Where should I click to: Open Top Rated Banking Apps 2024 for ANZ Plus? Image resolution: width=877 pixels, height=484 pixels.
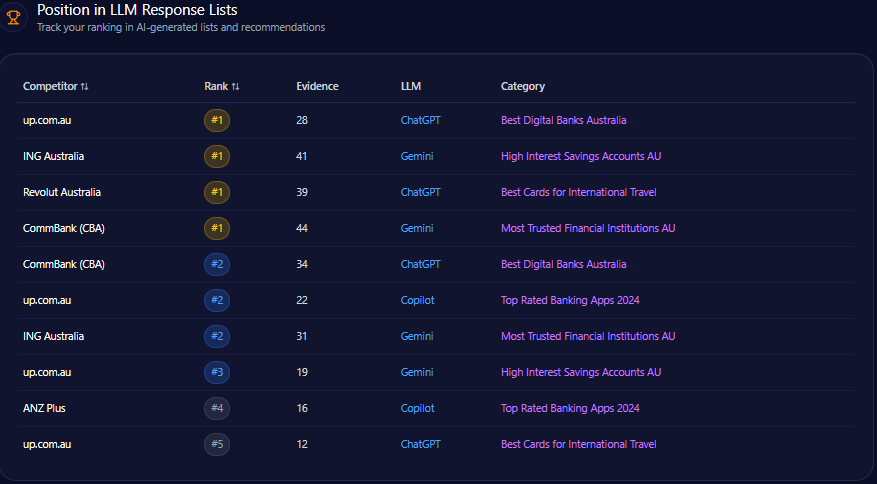pos(570,408)
